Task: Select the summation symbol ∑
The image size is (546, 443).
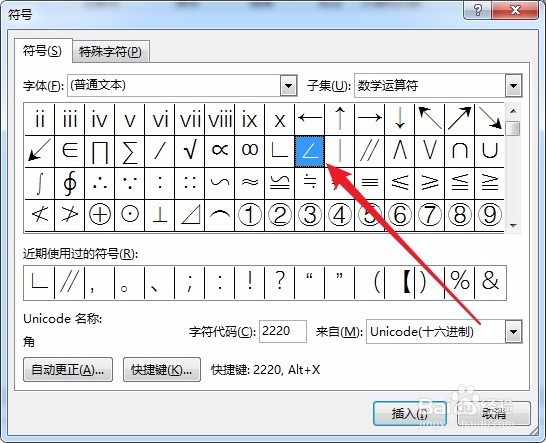Action: click(130, 151)
